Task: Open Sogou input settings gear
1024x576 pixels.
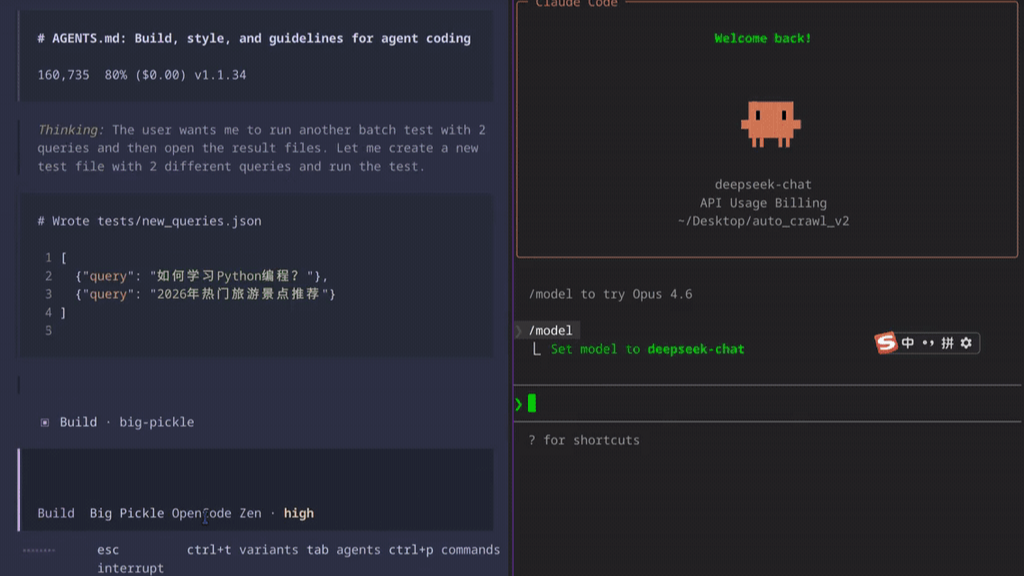Action: click(x=967, y=343)
